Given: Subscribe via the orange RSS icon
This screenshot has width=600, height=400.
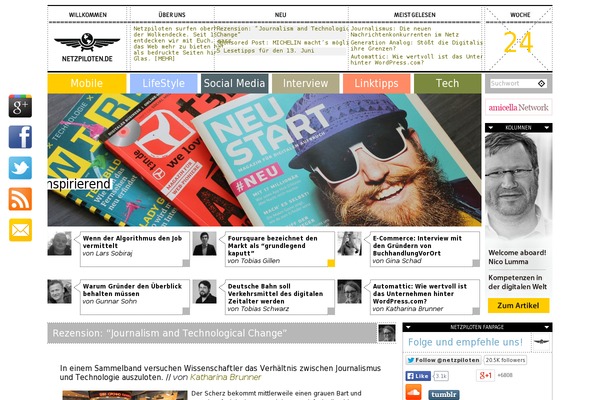Looking at the screenshot, I should pos(20,199).
